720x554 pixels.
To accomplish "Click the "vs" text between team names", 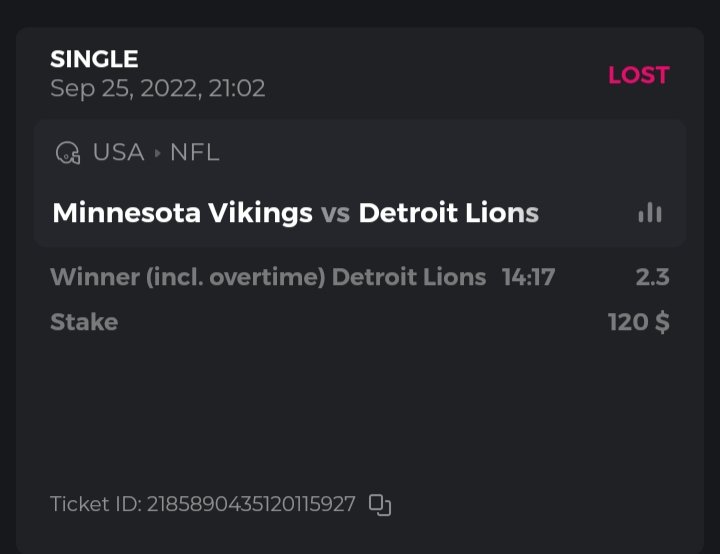I will (335, 213).
